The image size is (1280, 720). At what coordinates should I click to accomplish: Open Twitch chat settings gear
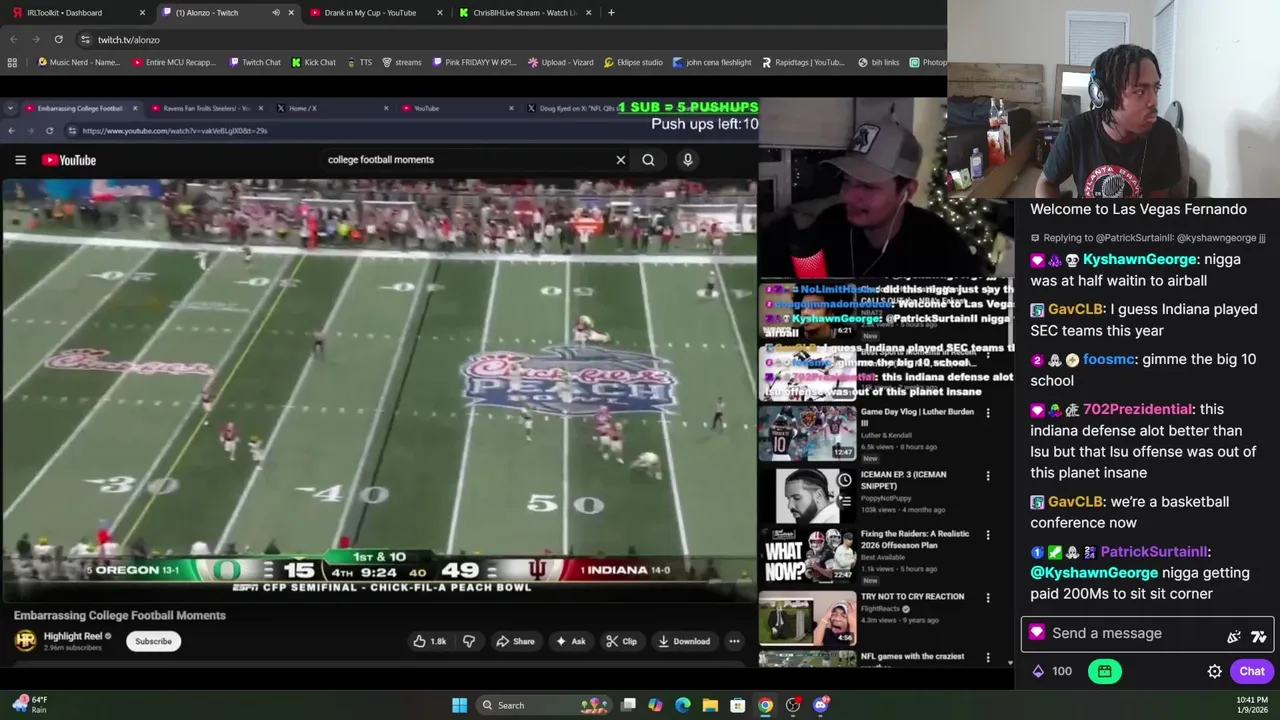pos(1214,671)
